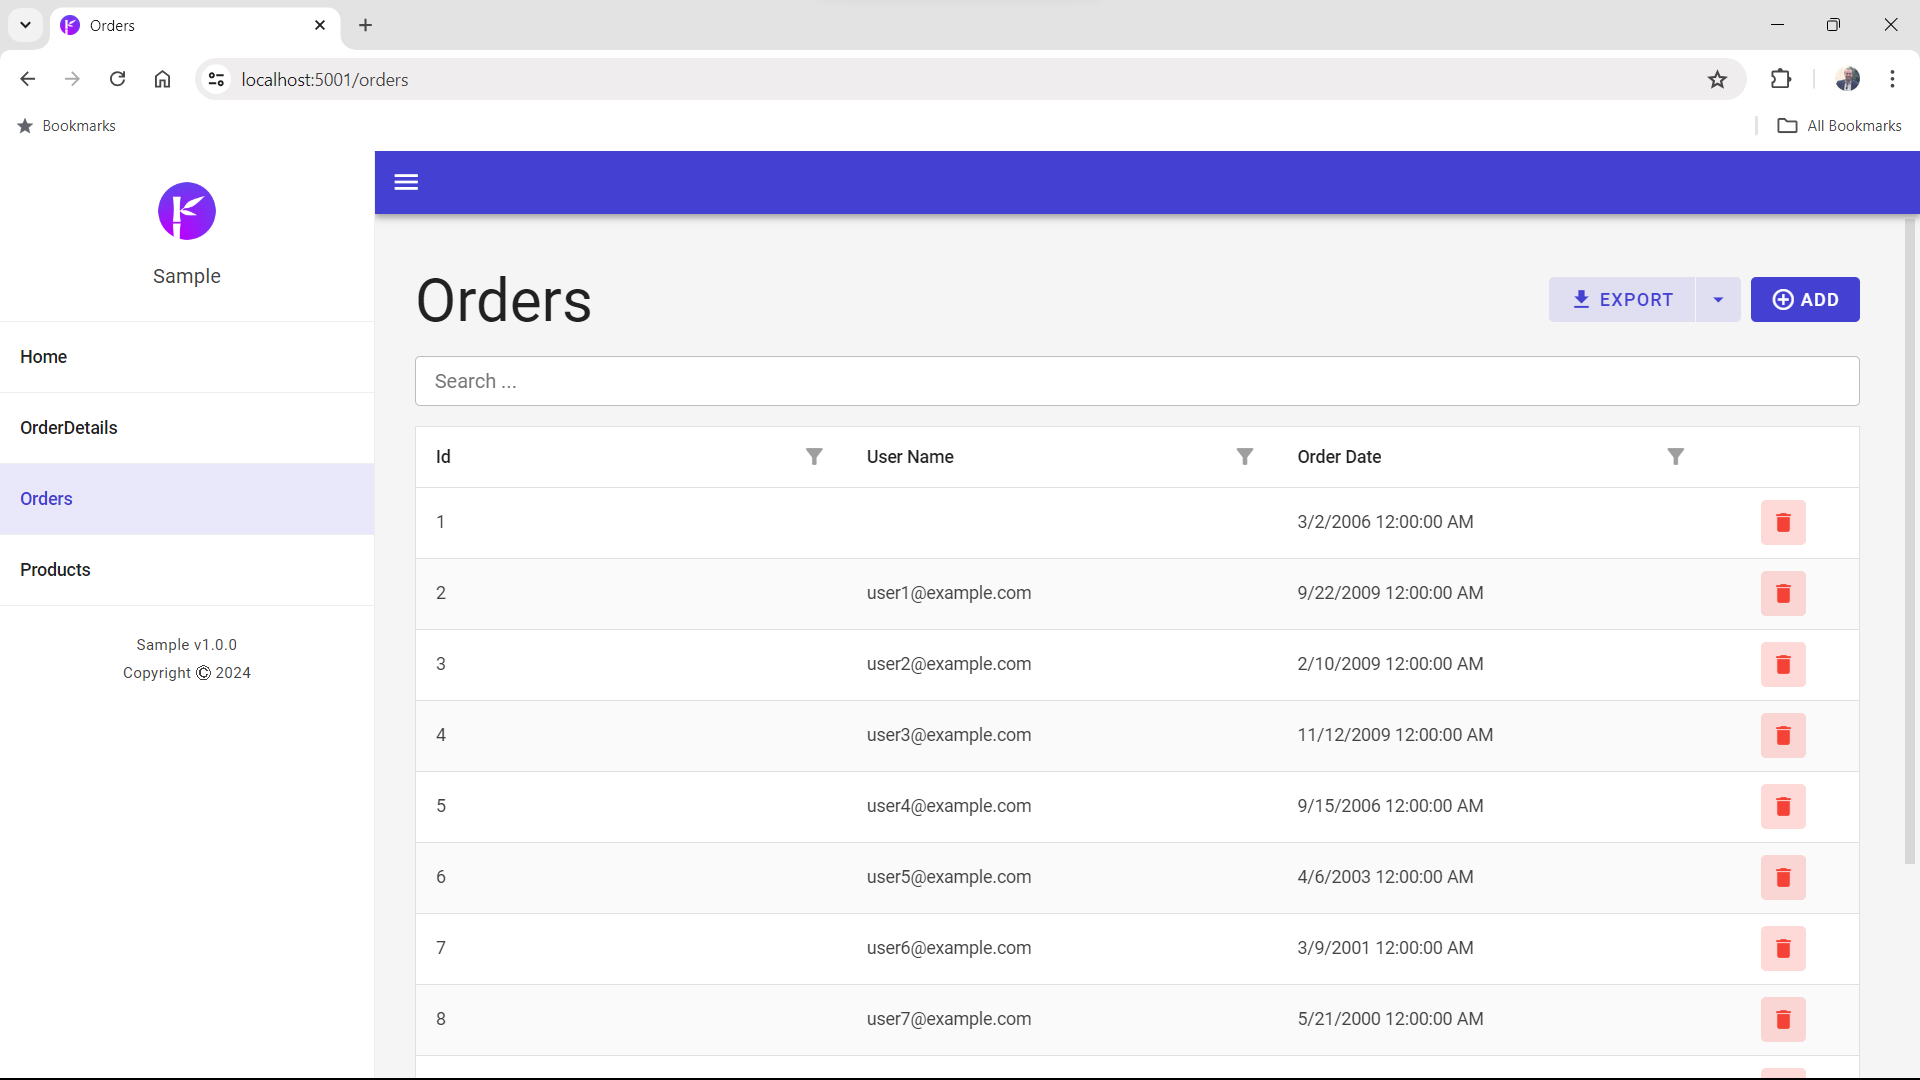Open All Bookmarks folder
This screenshot has height=1080, width=1920.
tap(1840, 125)
